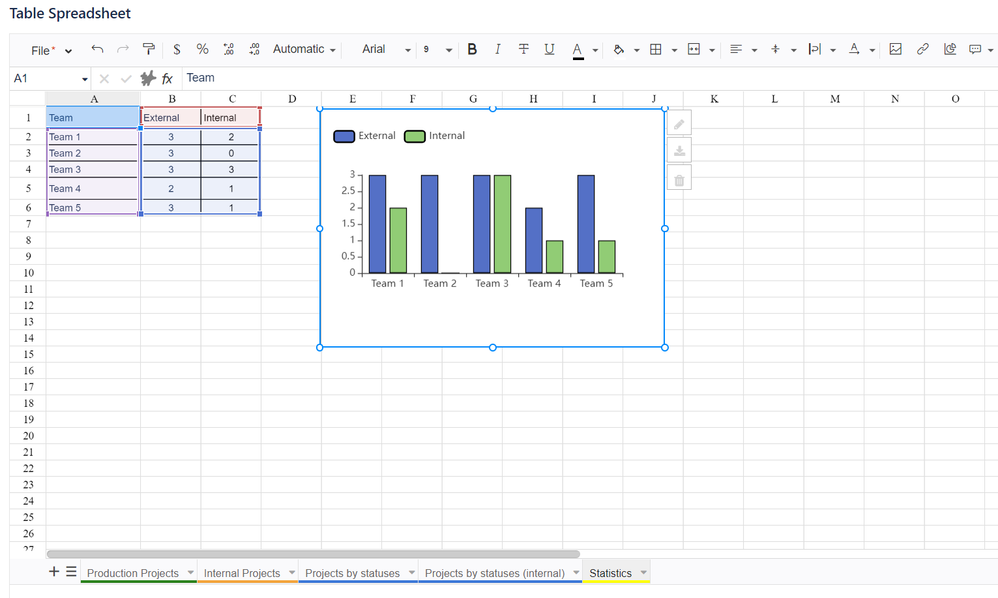Click the formula bar cancel icon
This screenshot has width=998, height=598.
pyautogui.click(x=104, y=78)
